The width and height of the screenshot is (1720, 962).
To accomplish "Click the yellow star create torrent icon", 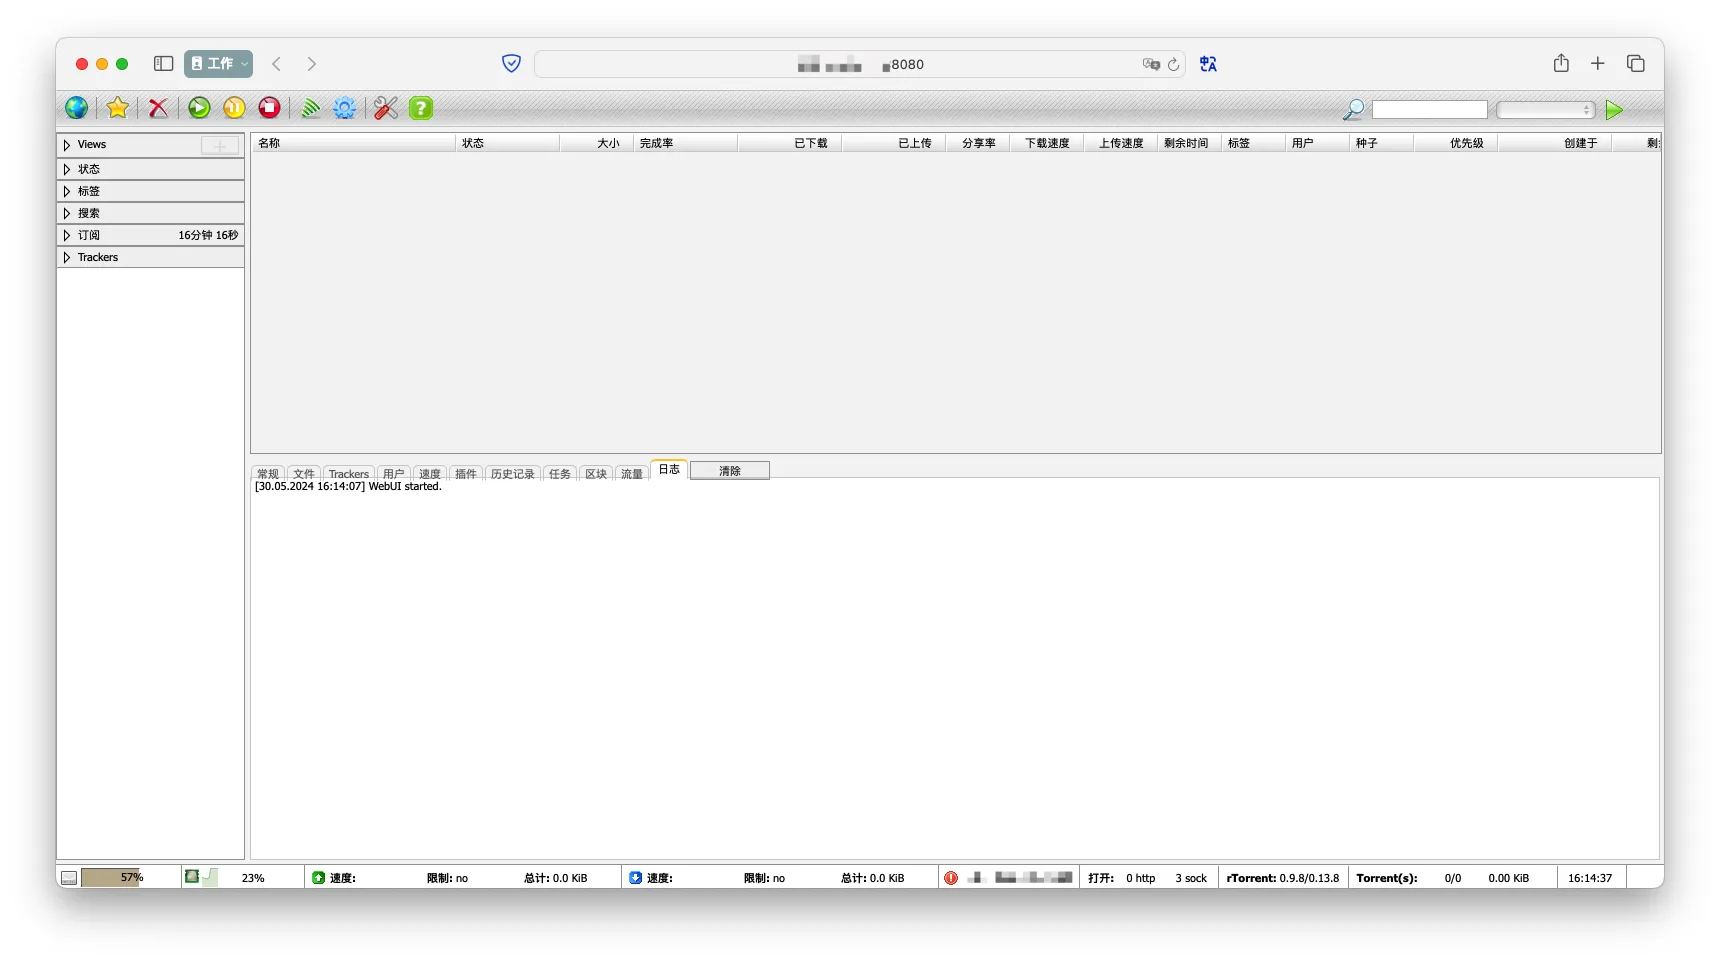I will pos(118,108).
